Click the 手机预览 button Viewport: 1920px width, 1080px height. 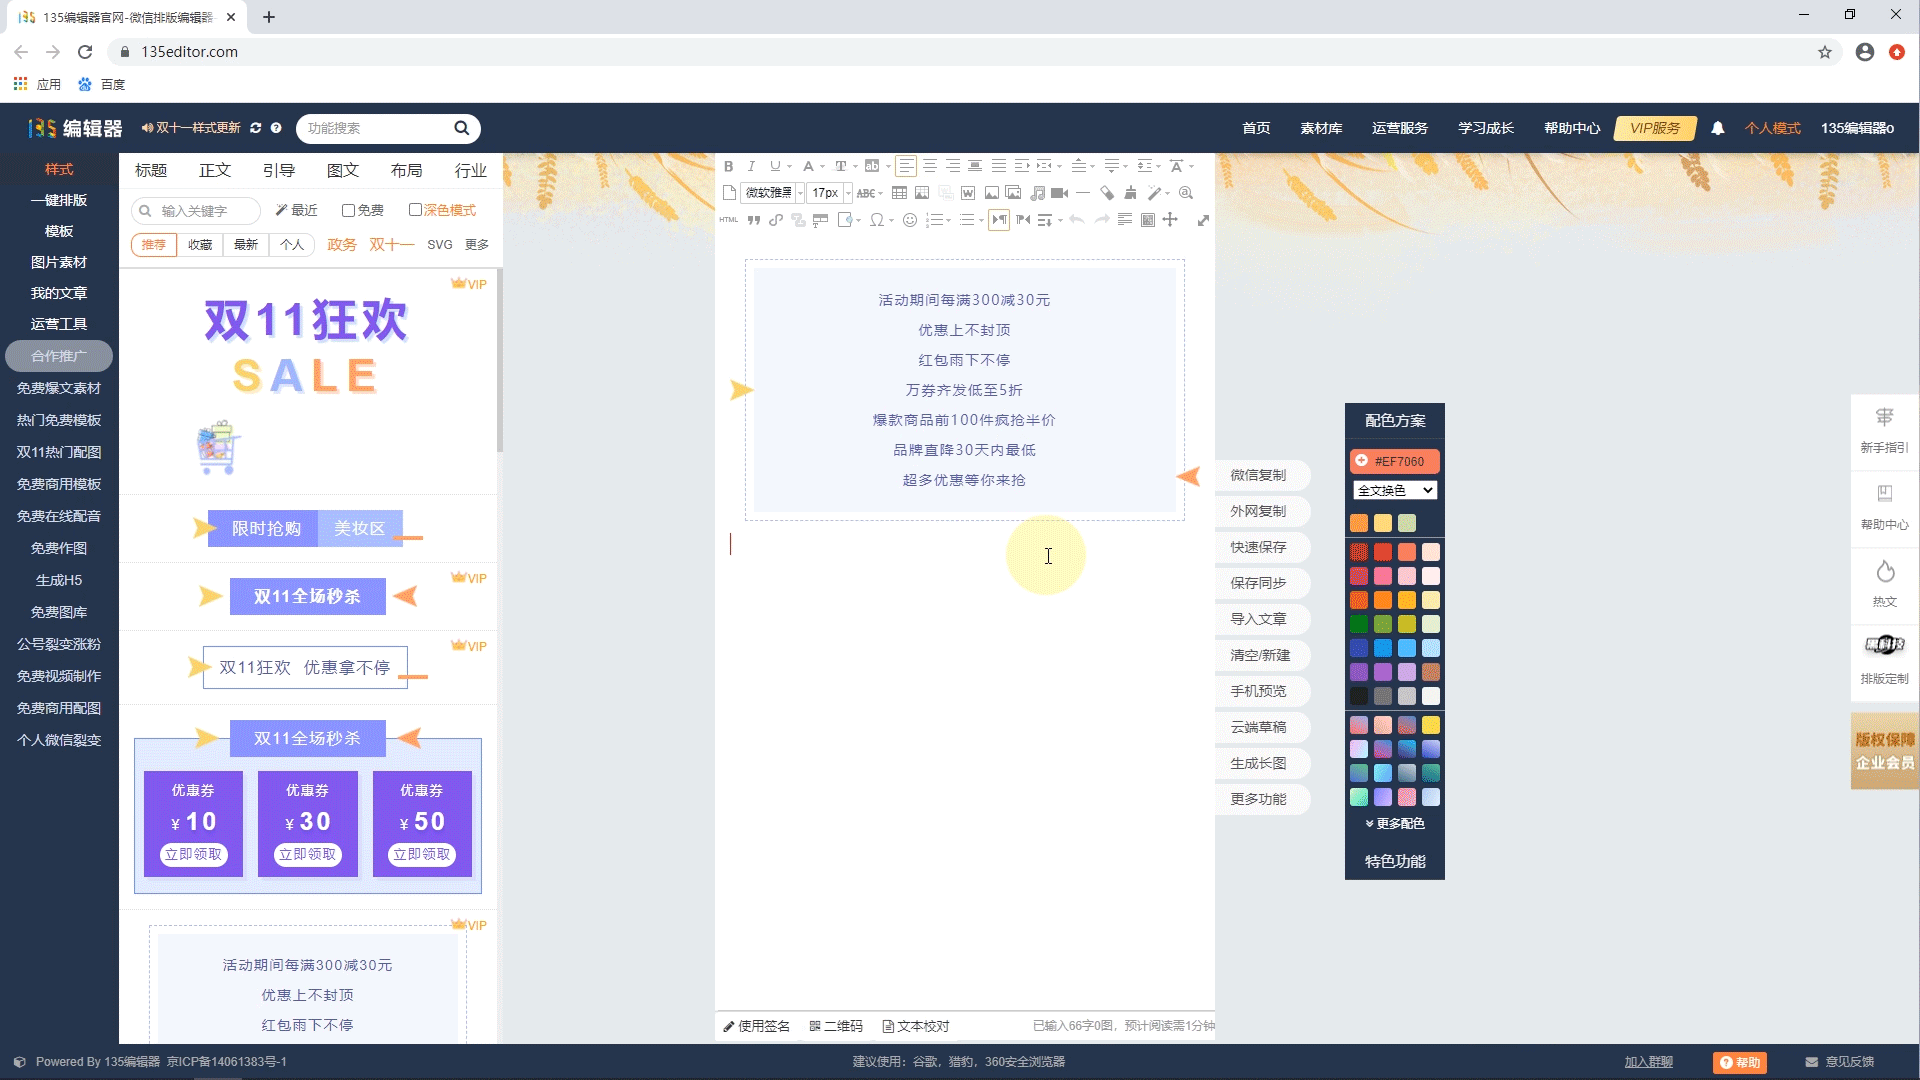pyautogui.click(x=1258, y=691)
